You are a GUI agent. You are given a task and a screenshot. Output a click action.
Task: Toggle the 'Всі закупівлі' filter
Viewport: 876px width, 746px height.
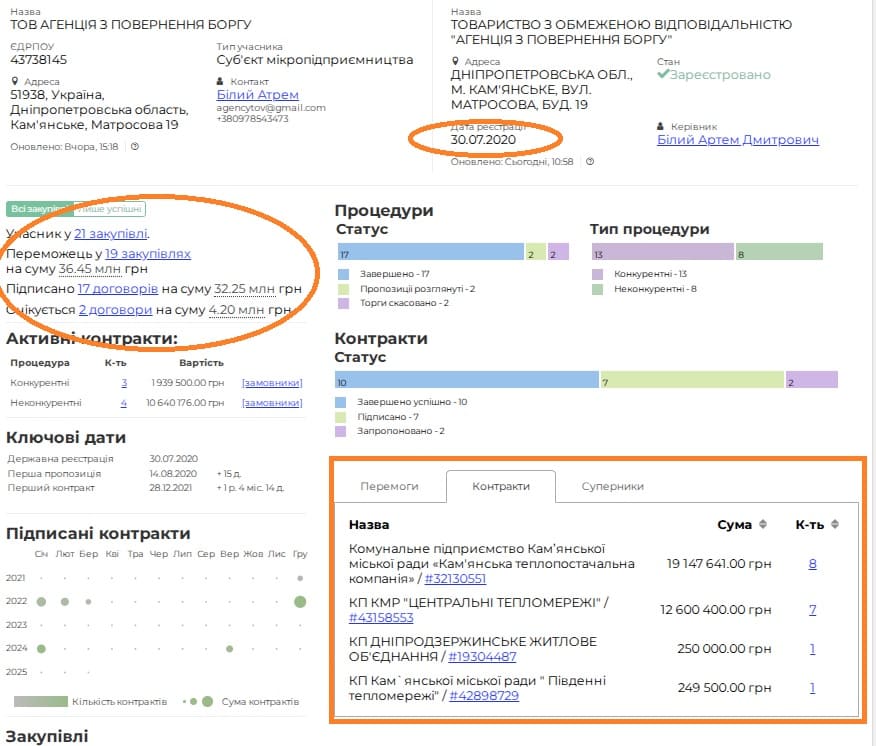click(x=38, y=209)
